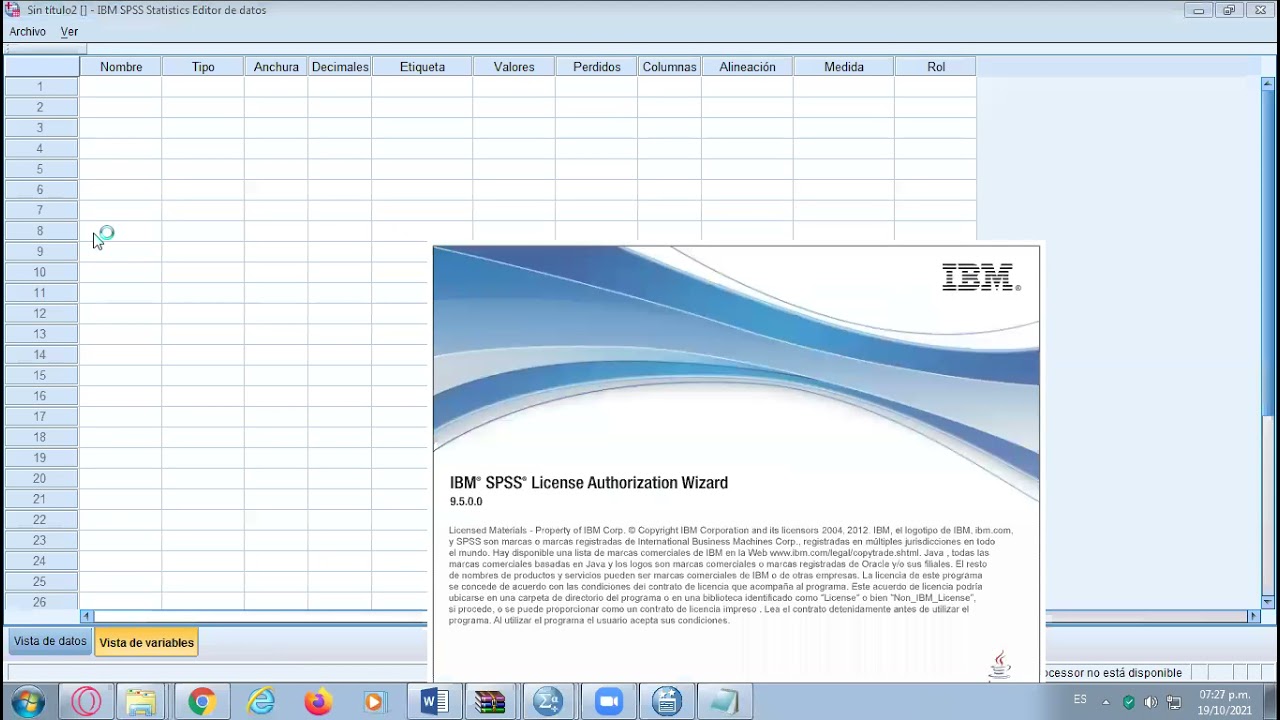Image resolution: width=1280 pixels, height=720 pixels.
Task: Click the horizontal scrollbar left arrow
Action: (87, 616)
